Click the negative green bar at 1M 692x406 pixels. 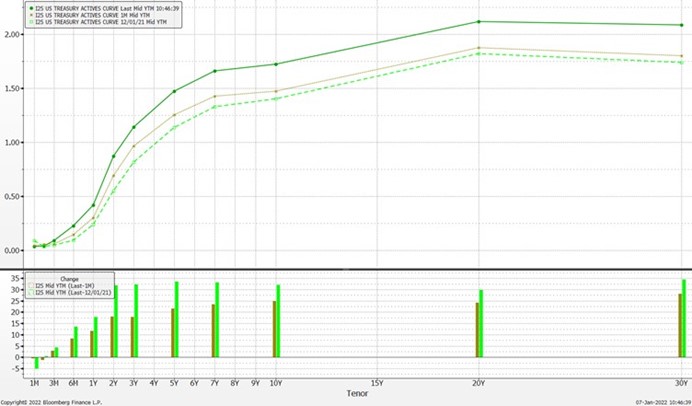36,363
